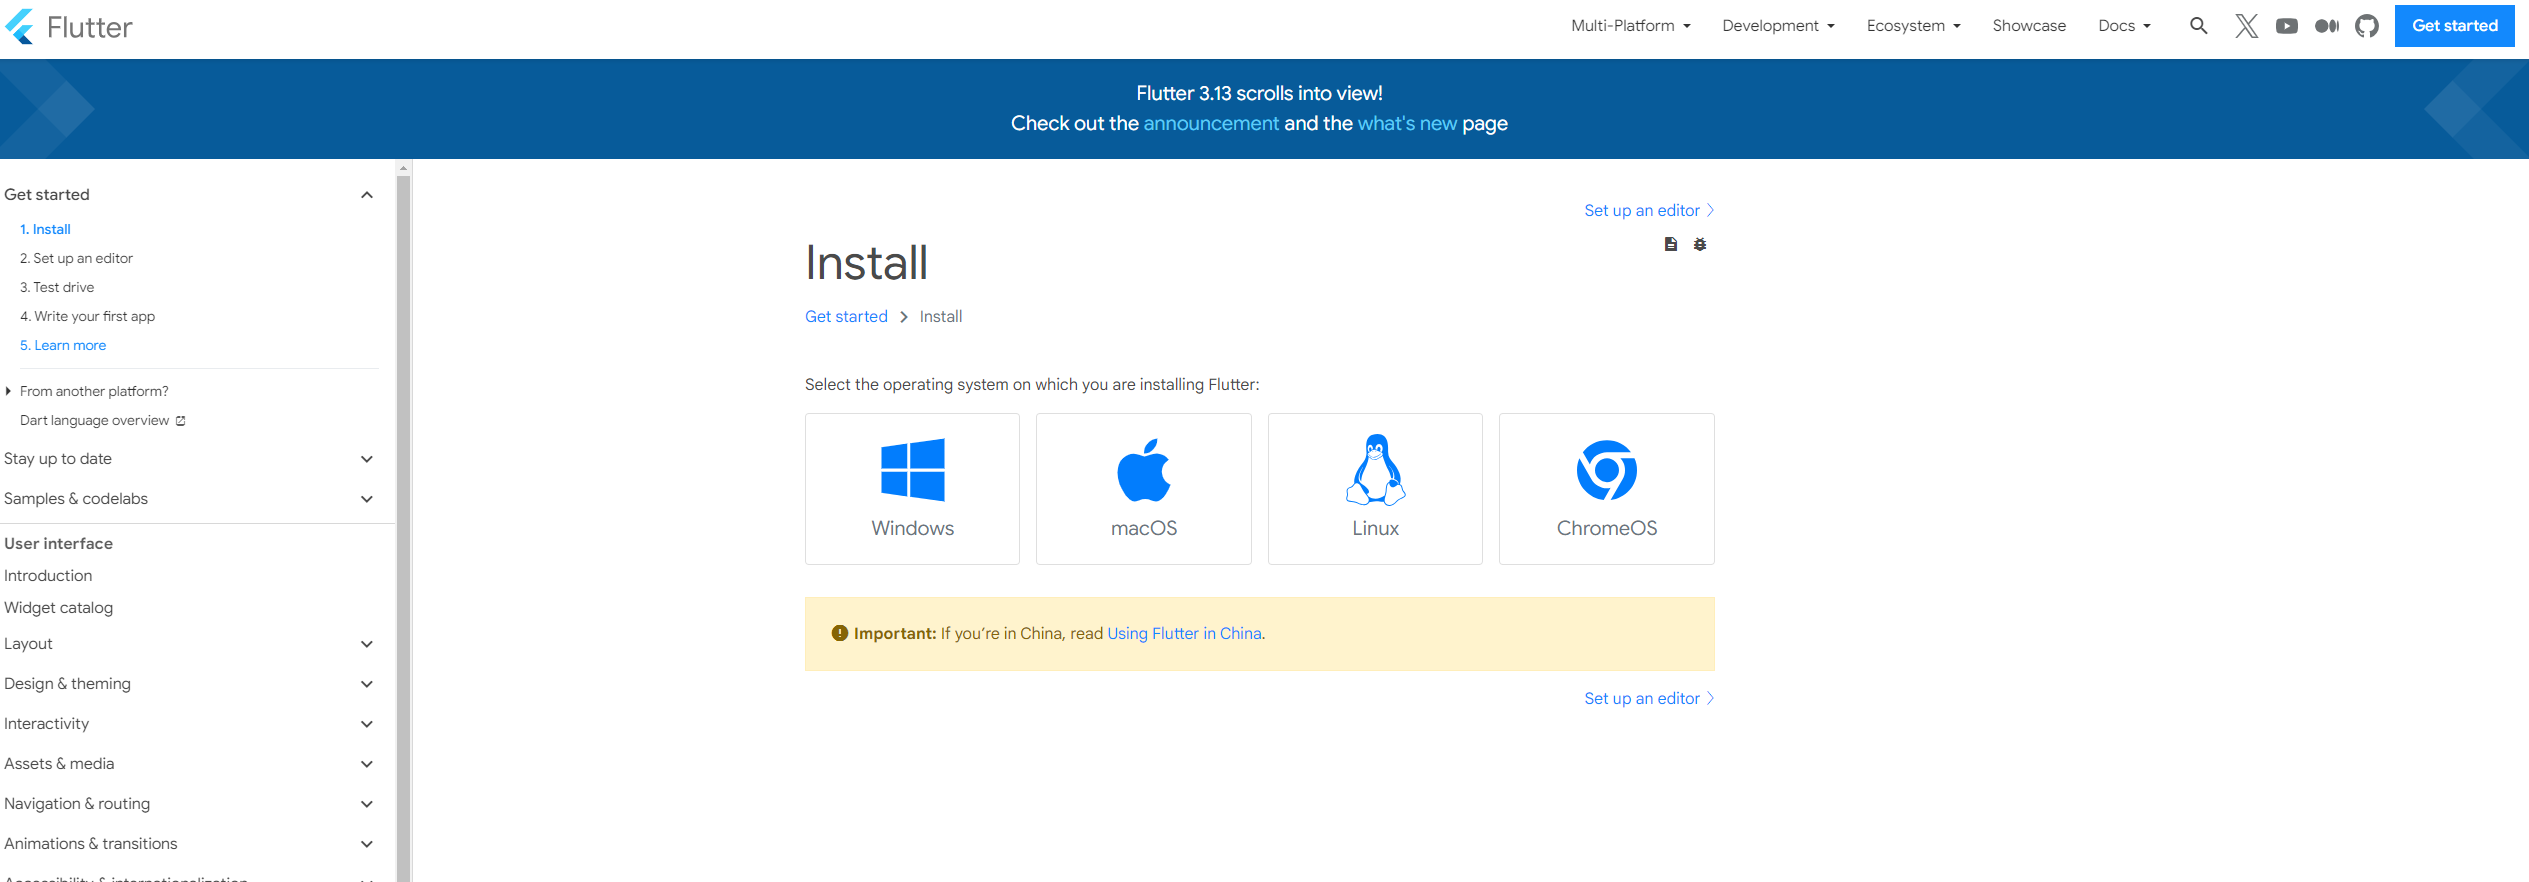Viewport: 2529px width, 882px height.
Task: Choose the macOS install card
Action: click(x=1143, y=489)
